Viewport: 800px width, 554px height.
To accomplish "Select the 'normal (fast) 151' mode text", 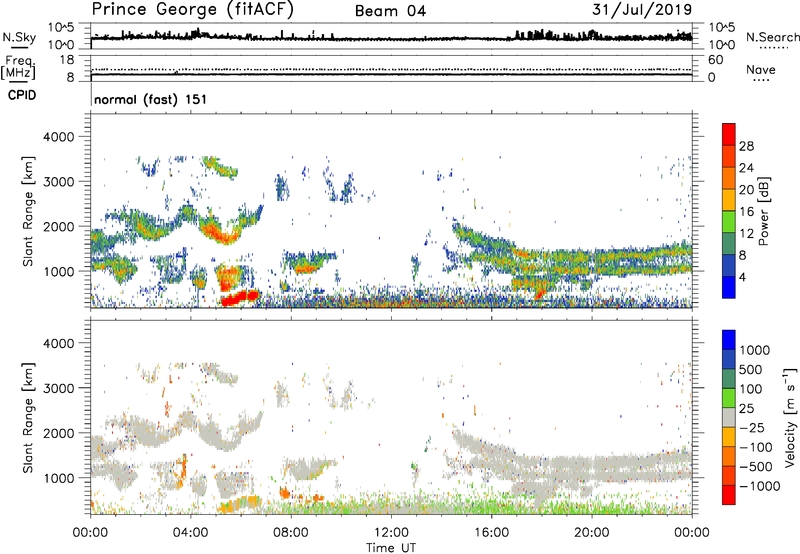I will (151, 99).
